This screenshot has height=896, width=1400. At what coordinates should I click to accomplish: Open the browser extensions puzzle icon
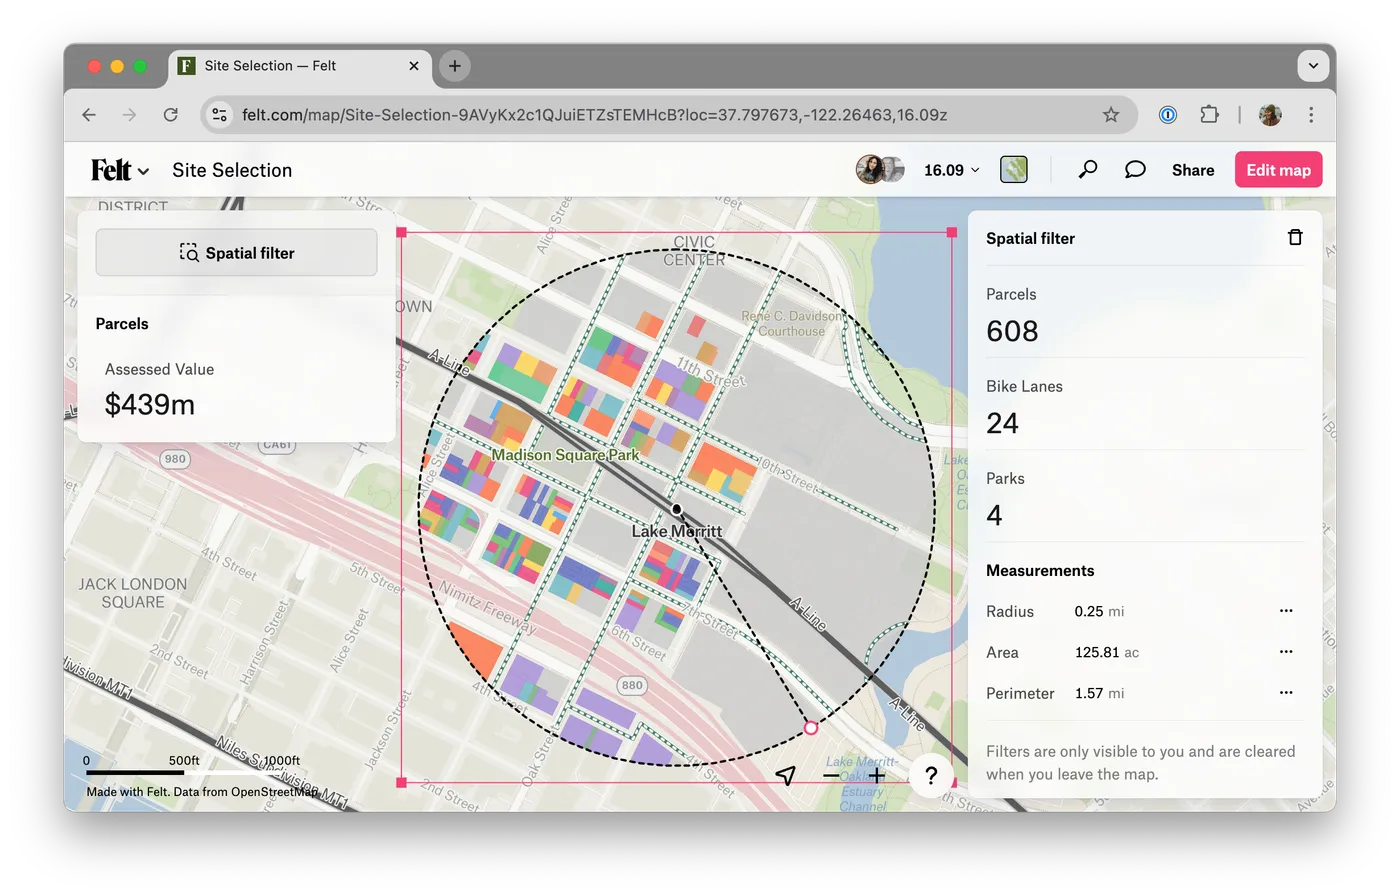pyautogui.click(x=1209, y=115)
